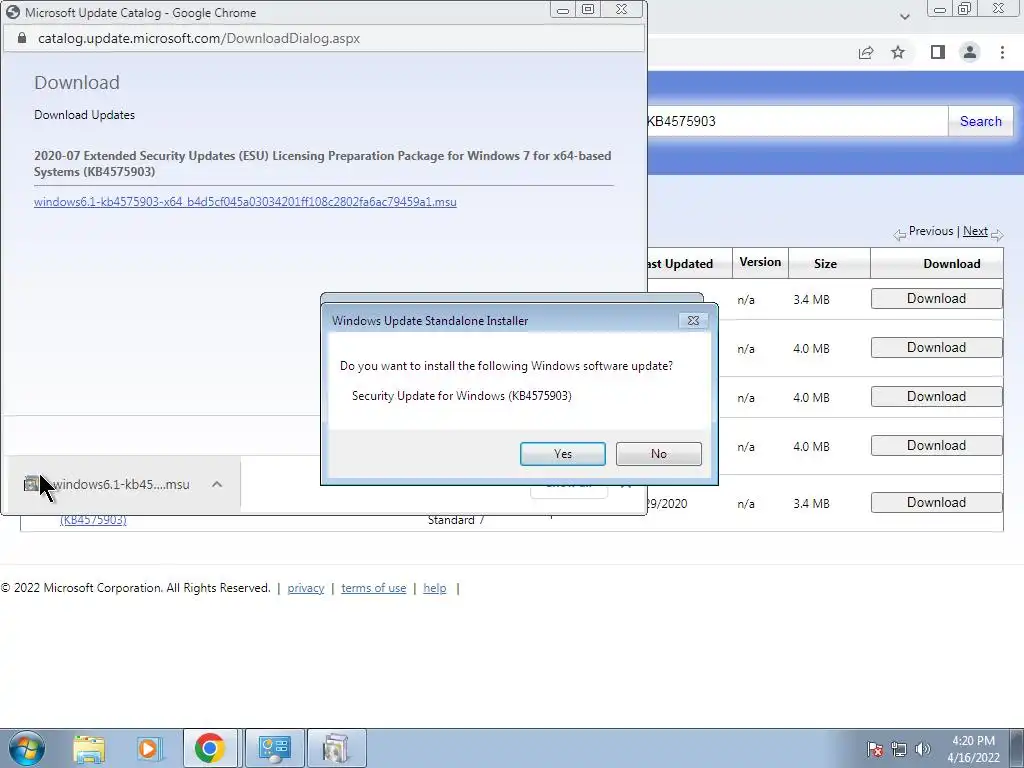Click Yes to install update KB4575903
Viewport: 1024px width, 768px height.
tap(562, 454)
